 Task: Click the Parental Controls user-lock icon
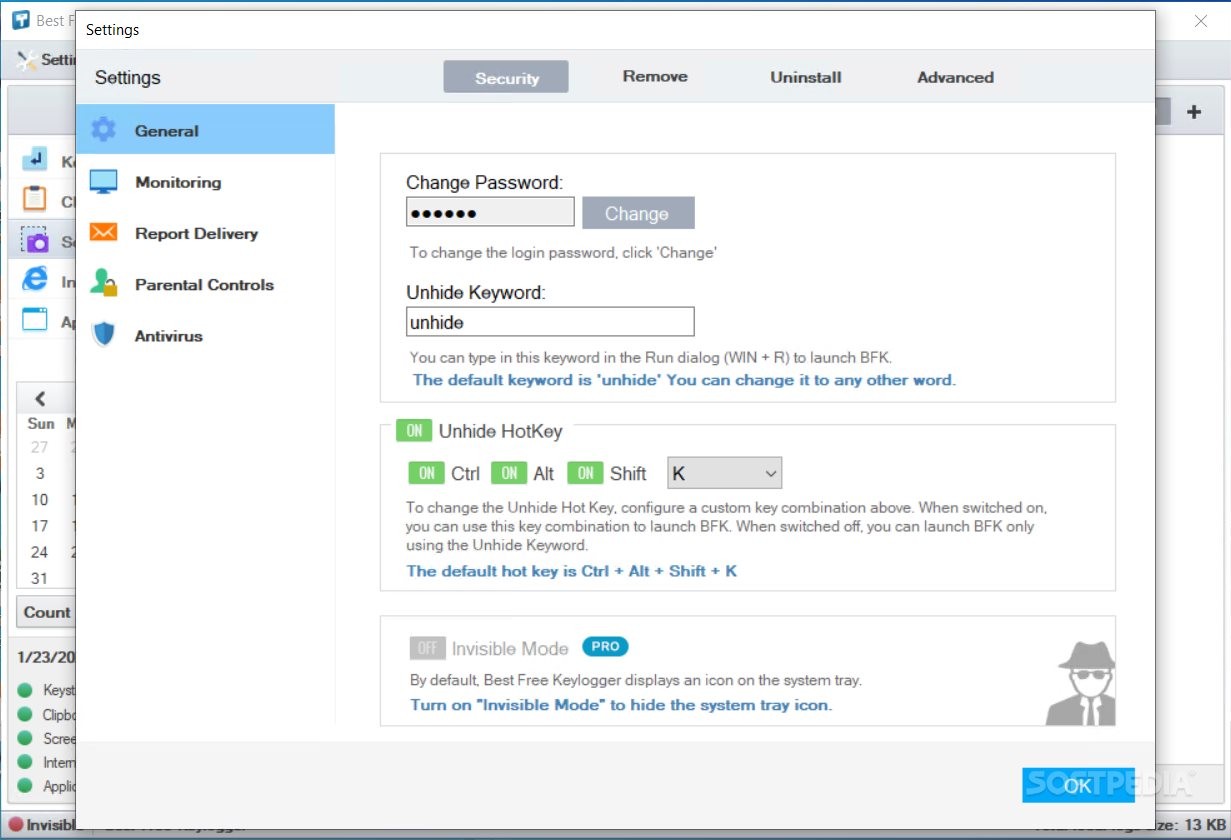tap(104, 283)
